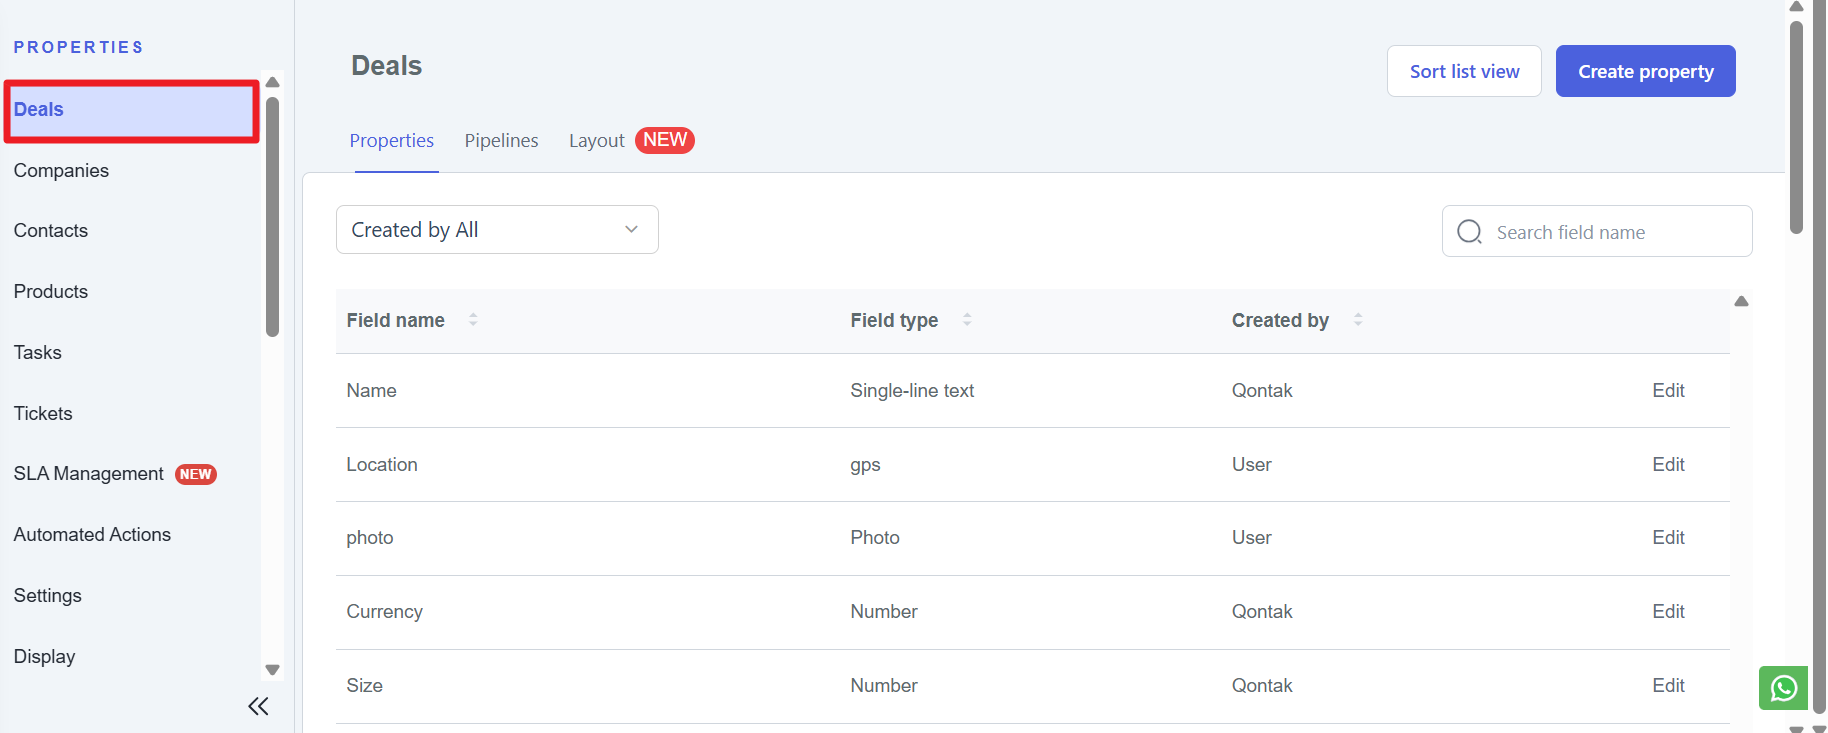Sort table by Field name arrows
The width and height of the screenshot is (1828, 733).
[x=473, y=320]
